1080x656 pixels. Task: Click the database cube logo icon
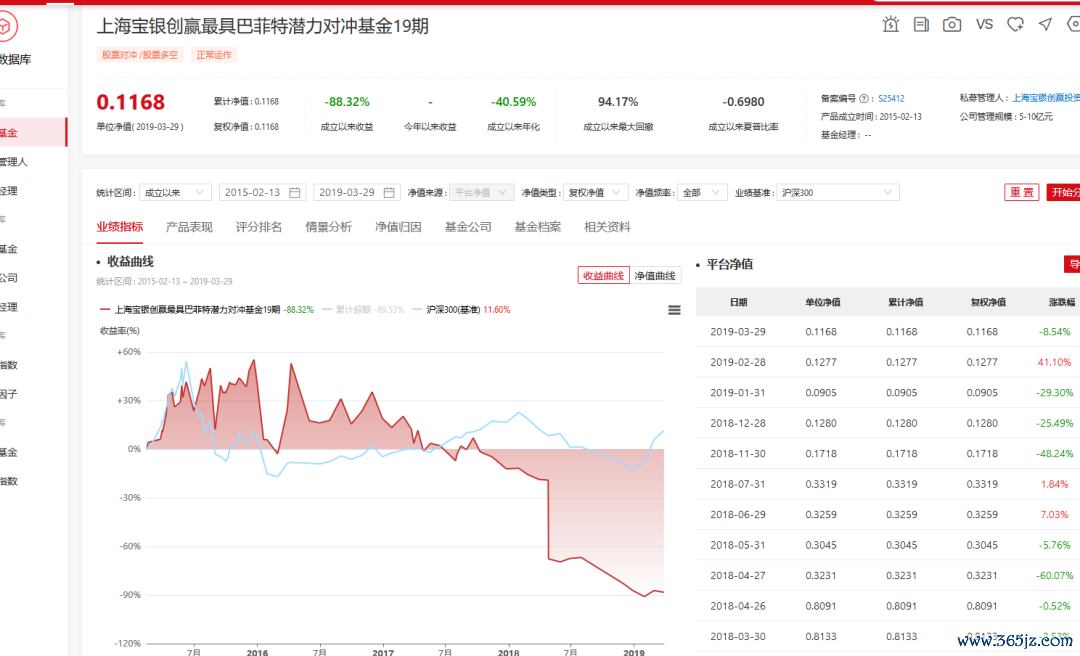pos(6,27)
